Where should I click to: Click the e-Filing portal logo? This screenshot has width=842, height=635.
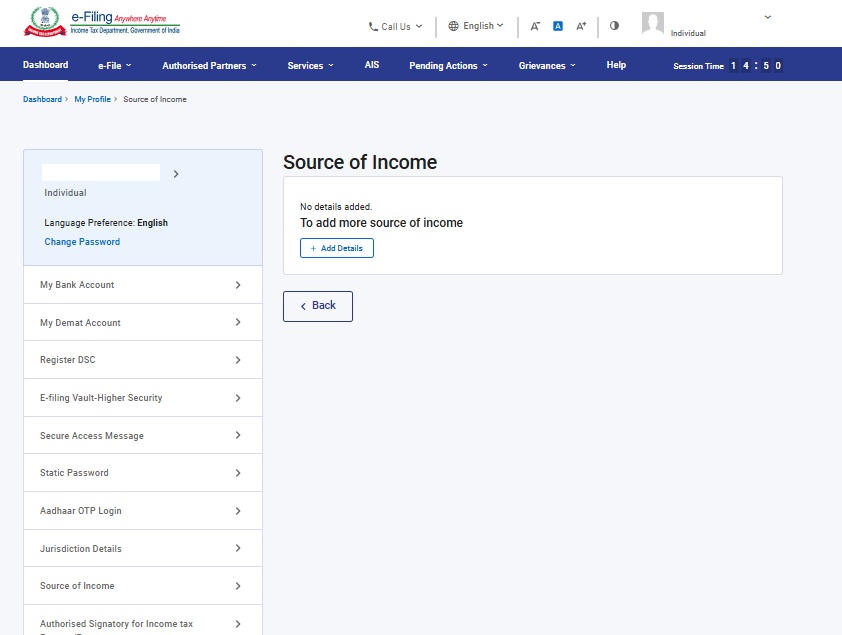[102, 22]
